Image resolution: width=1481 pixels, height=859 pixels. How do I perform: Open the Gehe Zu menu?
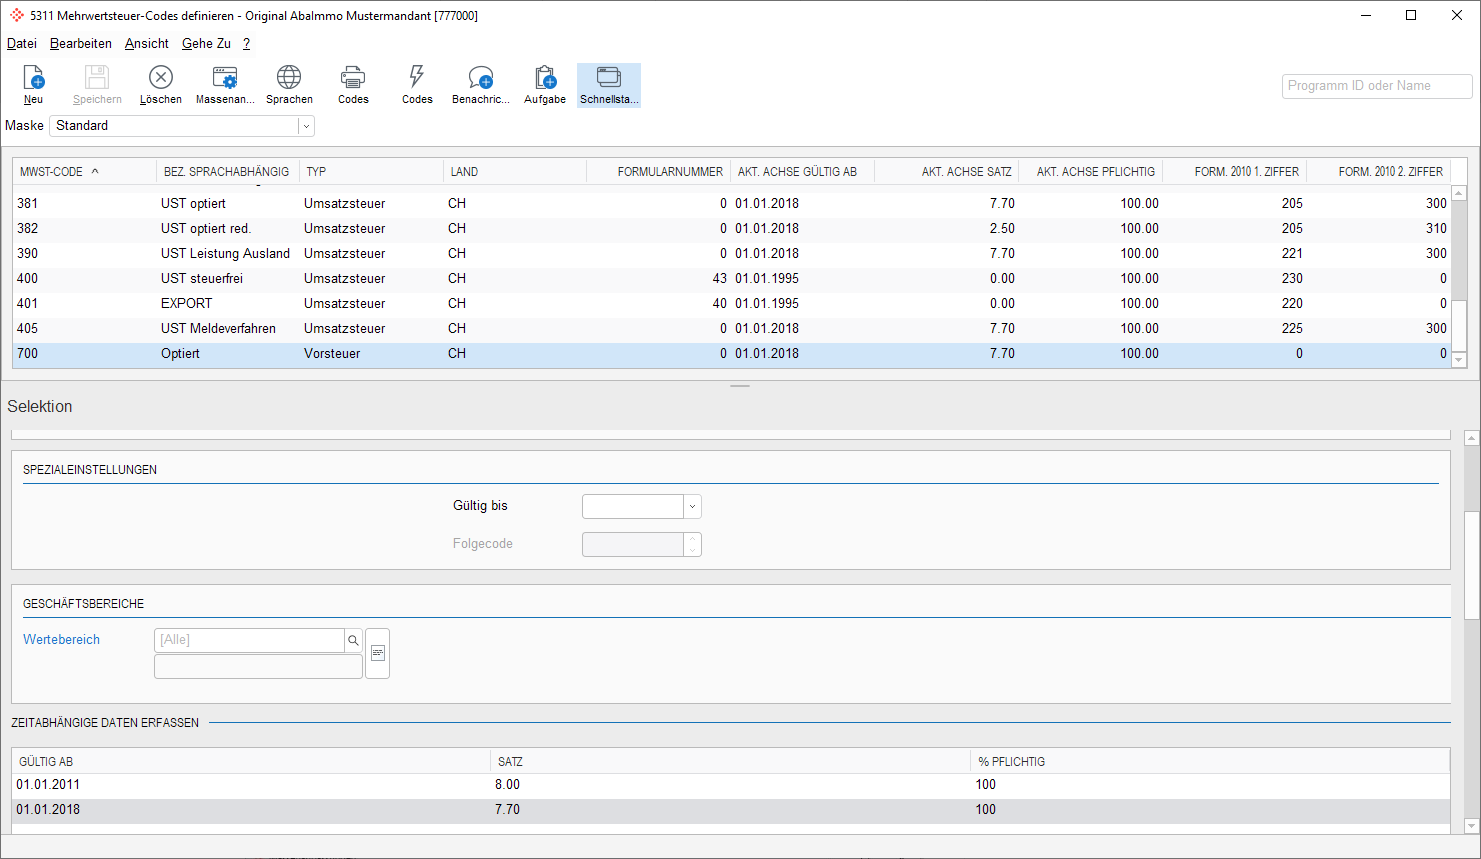206,43
